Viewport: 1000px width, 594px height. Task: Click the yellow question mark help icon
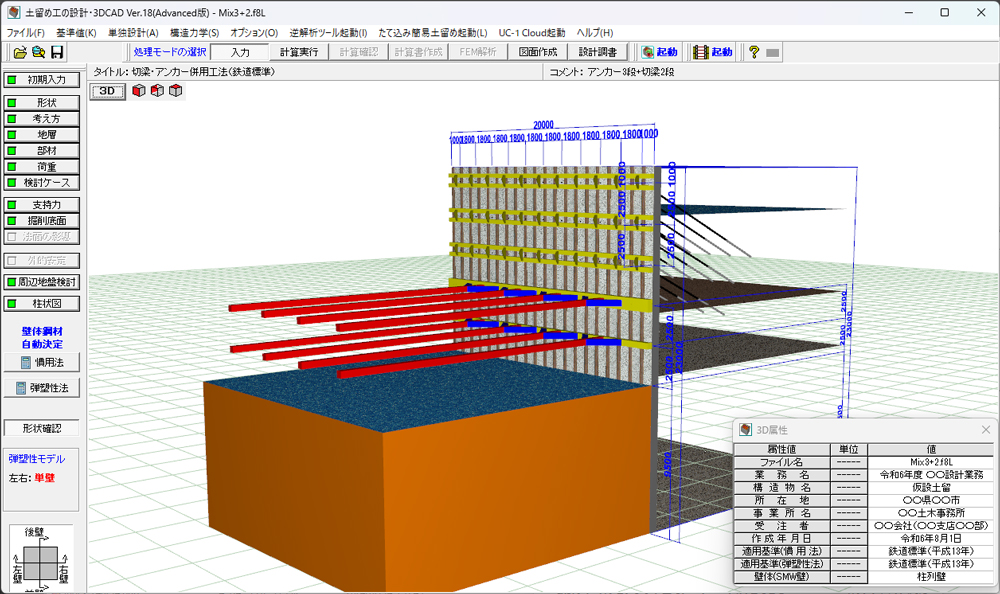754,52
